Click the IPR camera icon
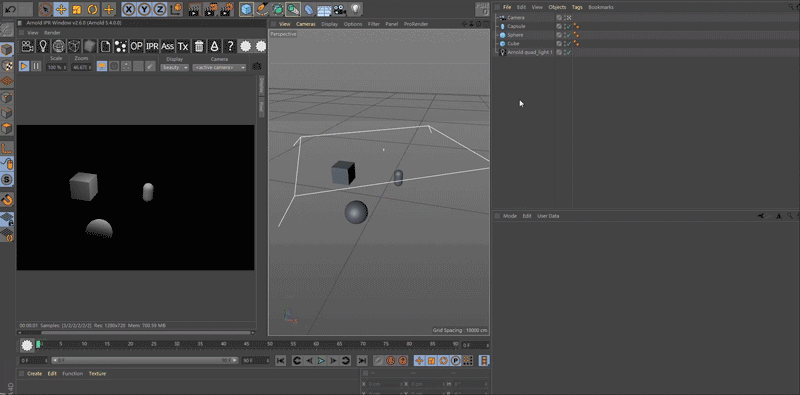Viewport: 800px width, 395px height. (28, 46)
